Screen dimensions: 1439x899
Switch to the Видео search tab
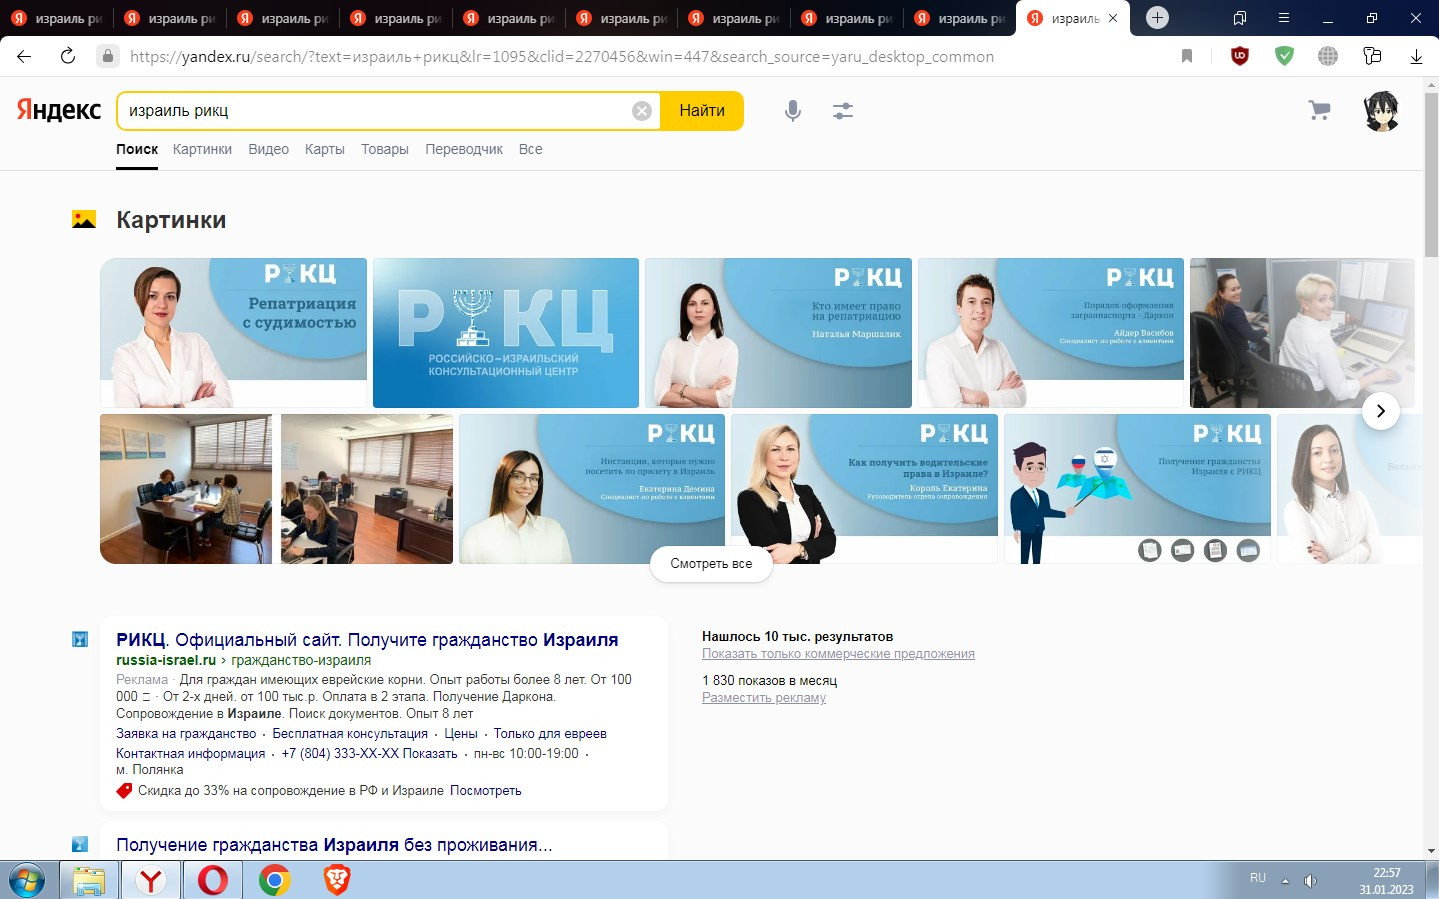[x=268, y=149]
